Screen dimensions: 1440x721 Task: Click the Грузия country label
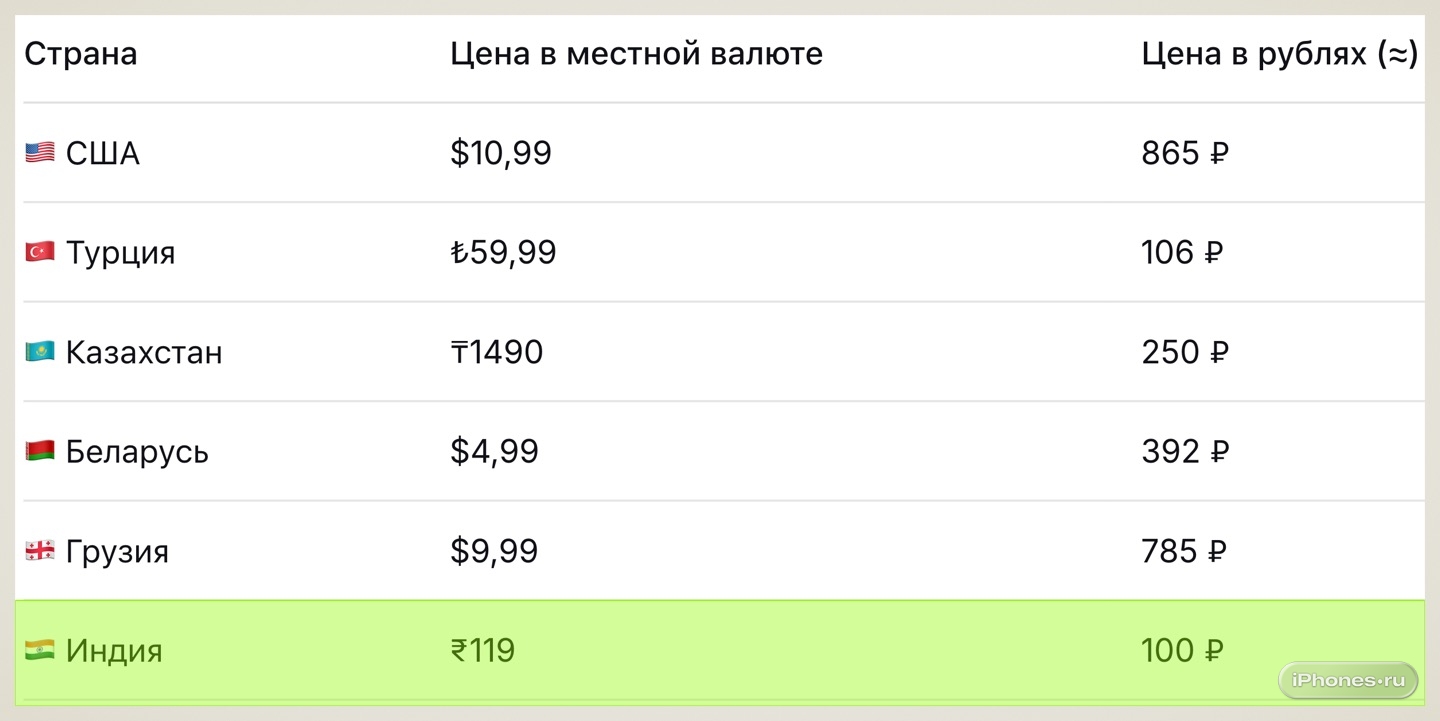[117, 551]
